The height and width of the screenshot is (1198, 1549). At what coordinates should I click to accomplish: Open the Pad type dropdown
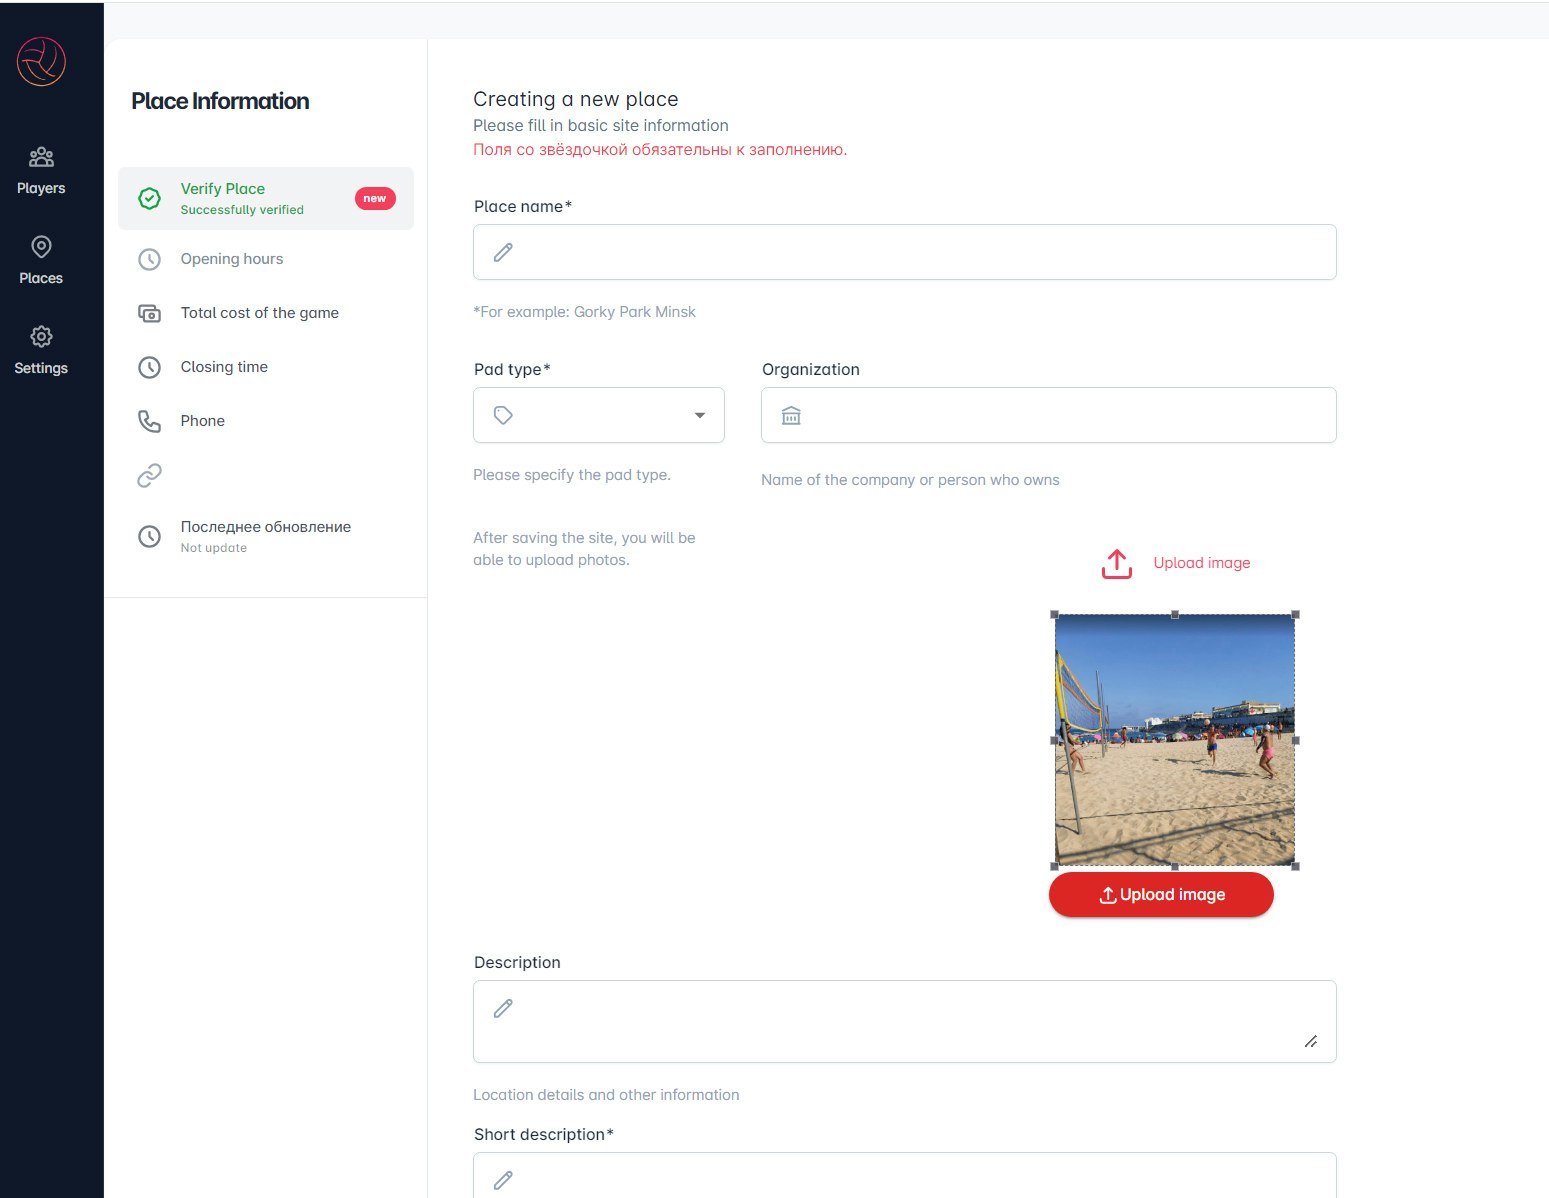click(x=599, y=415)
